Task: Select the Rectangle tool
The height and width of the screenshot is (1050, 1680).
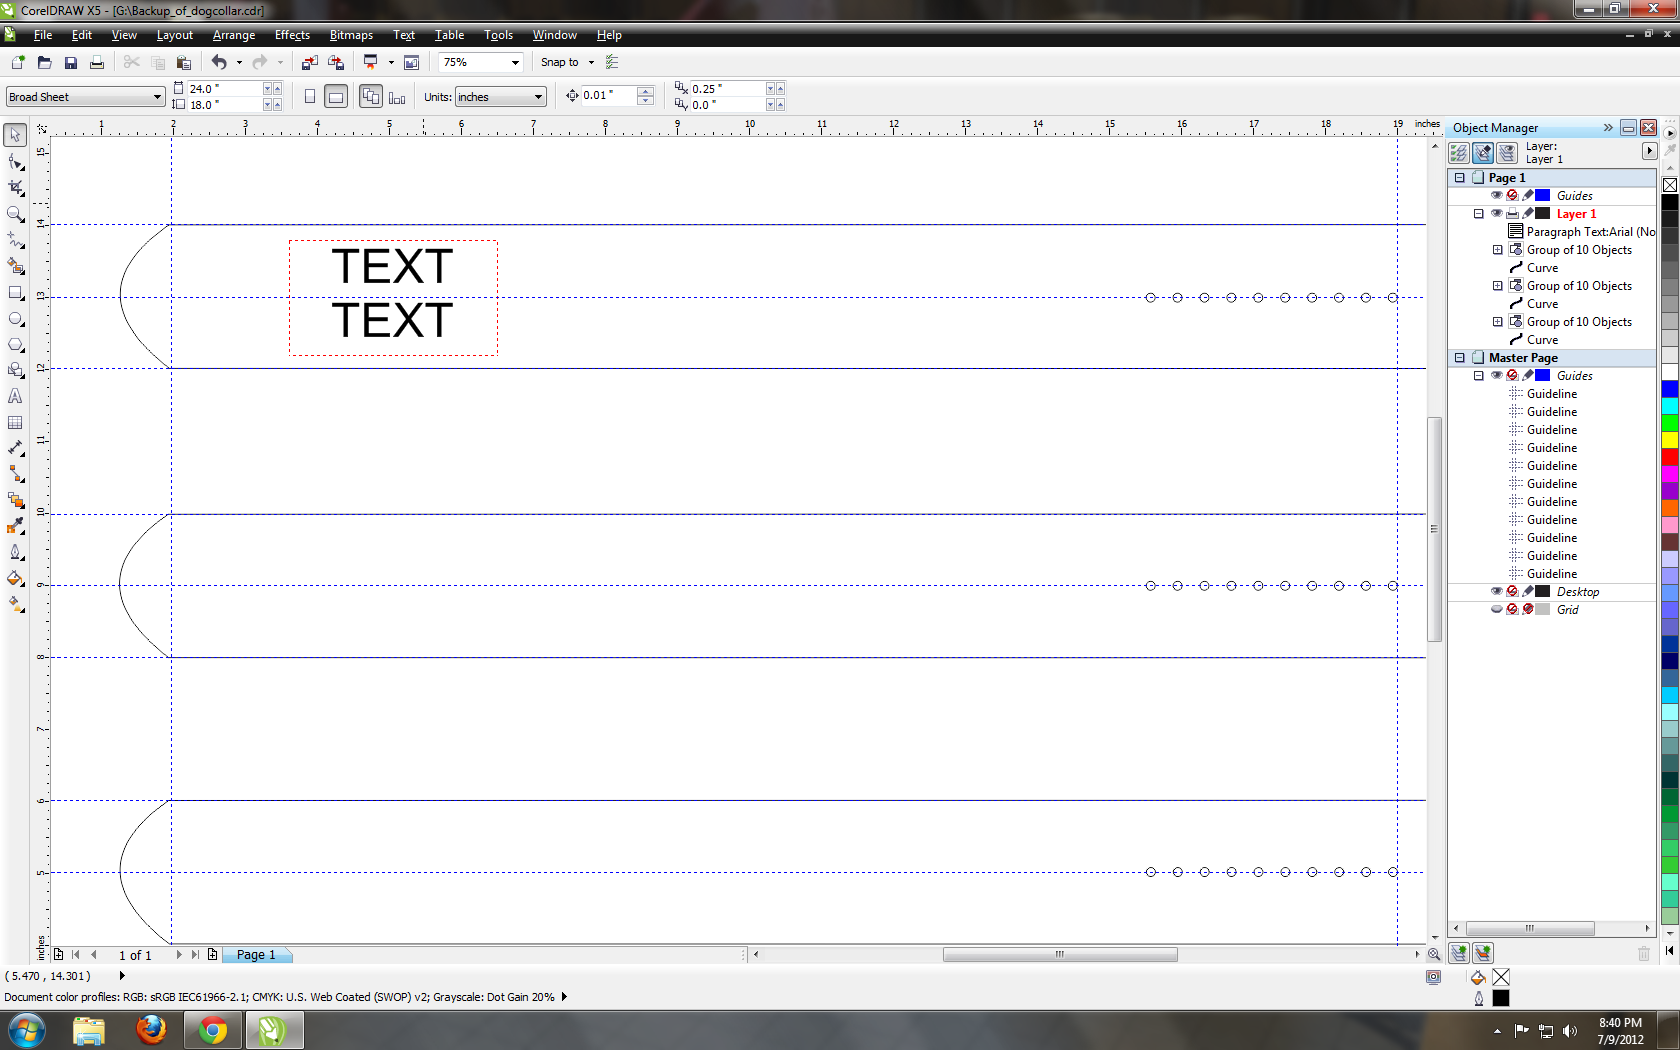Action: (15, 292)
